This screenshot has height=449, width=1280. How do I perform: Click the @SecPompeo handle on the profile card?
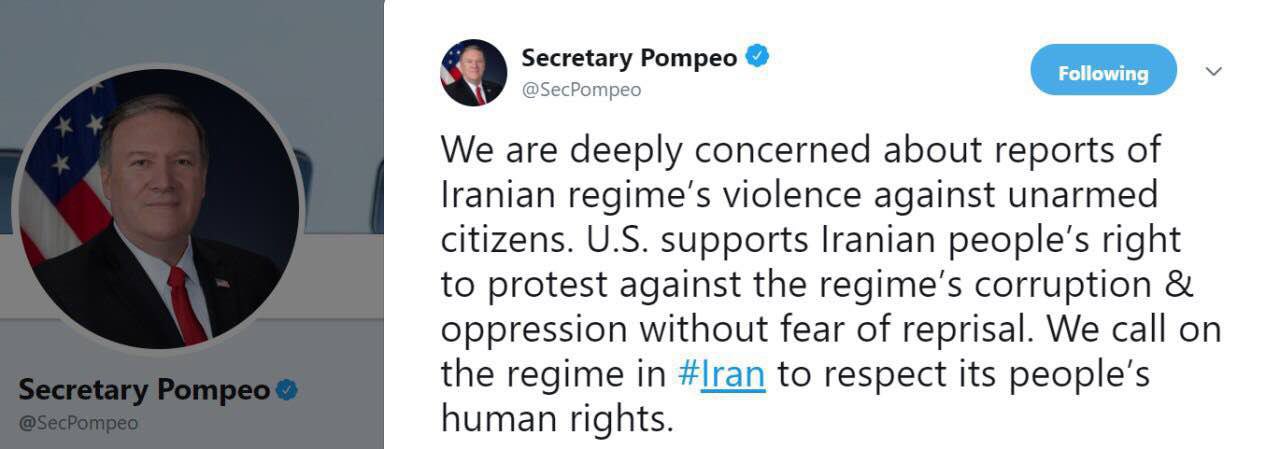(x=78, y=423)
